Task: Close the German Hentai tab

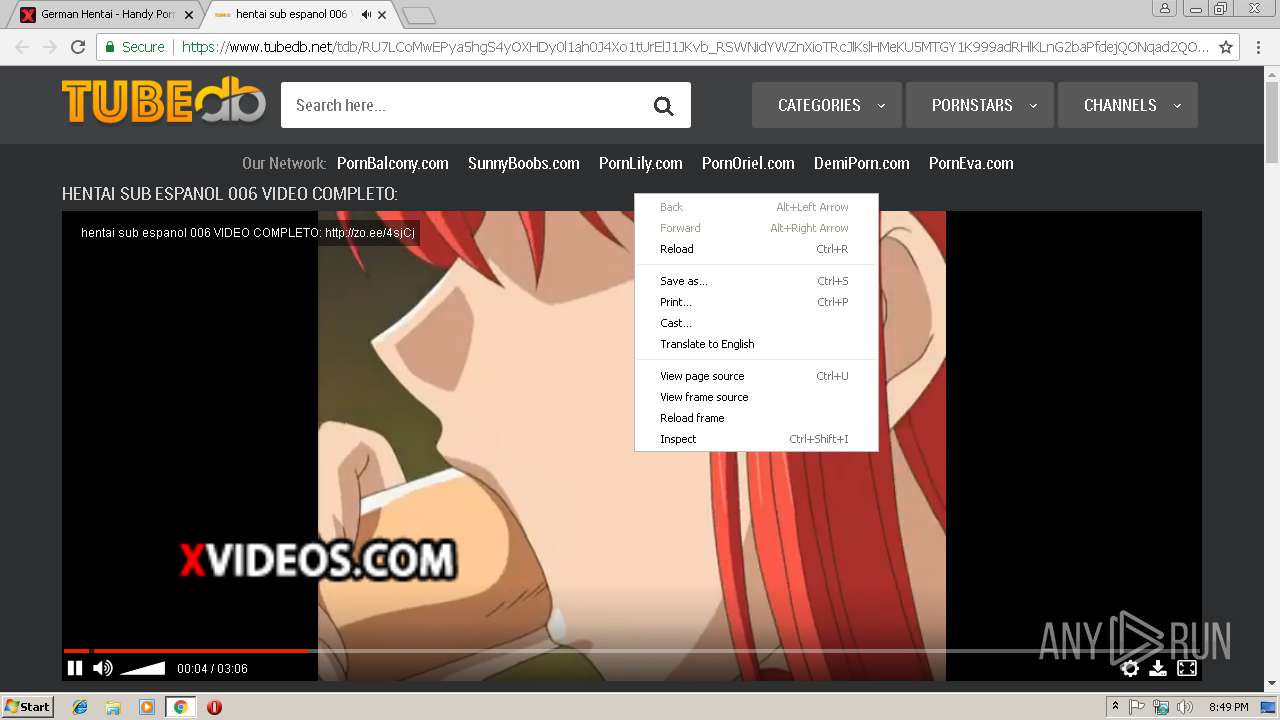Action: pos(189,15)
